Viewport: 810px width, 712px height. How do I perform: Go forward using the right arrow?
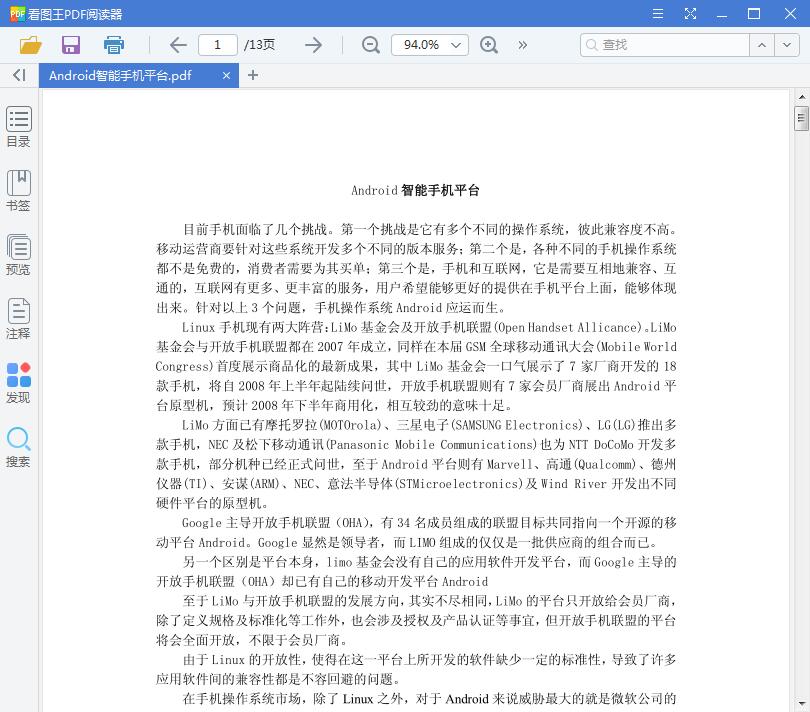pyautogui.click(x=313, y=45)
